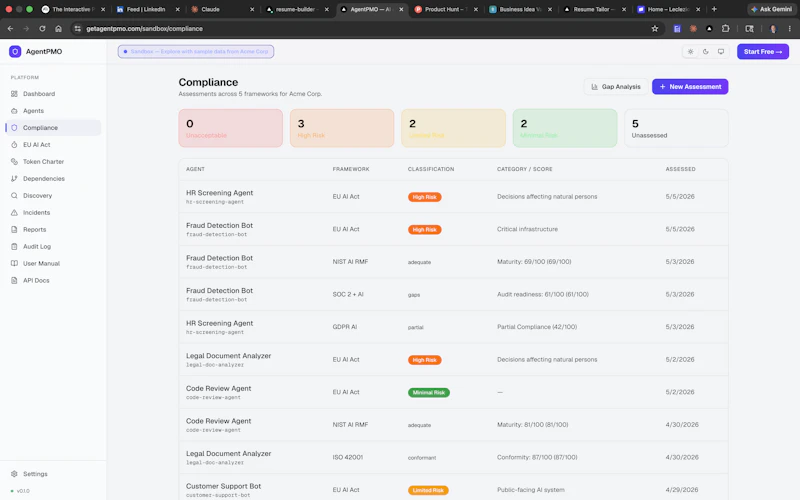Open Incidents in the sidebar

(x=36, y=213)
